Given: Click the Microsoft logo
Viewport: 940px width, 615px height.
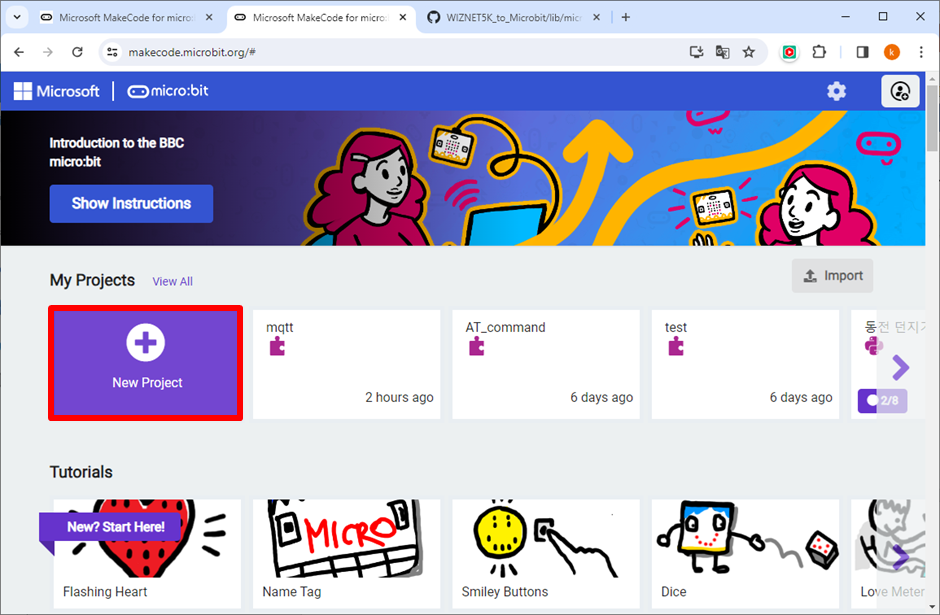Looking at the screenshot, I should pos(56,91).
